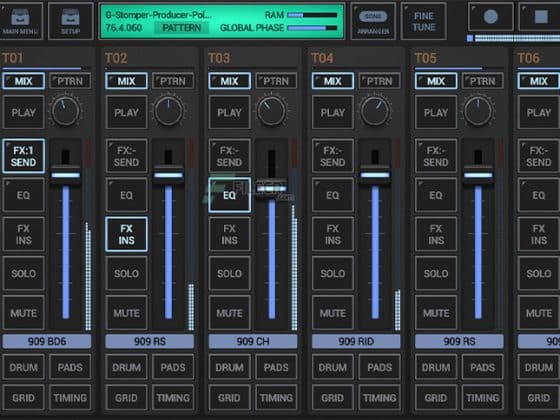
Task: Toggle EQ on track T05
Action: (x=436, y=195)
